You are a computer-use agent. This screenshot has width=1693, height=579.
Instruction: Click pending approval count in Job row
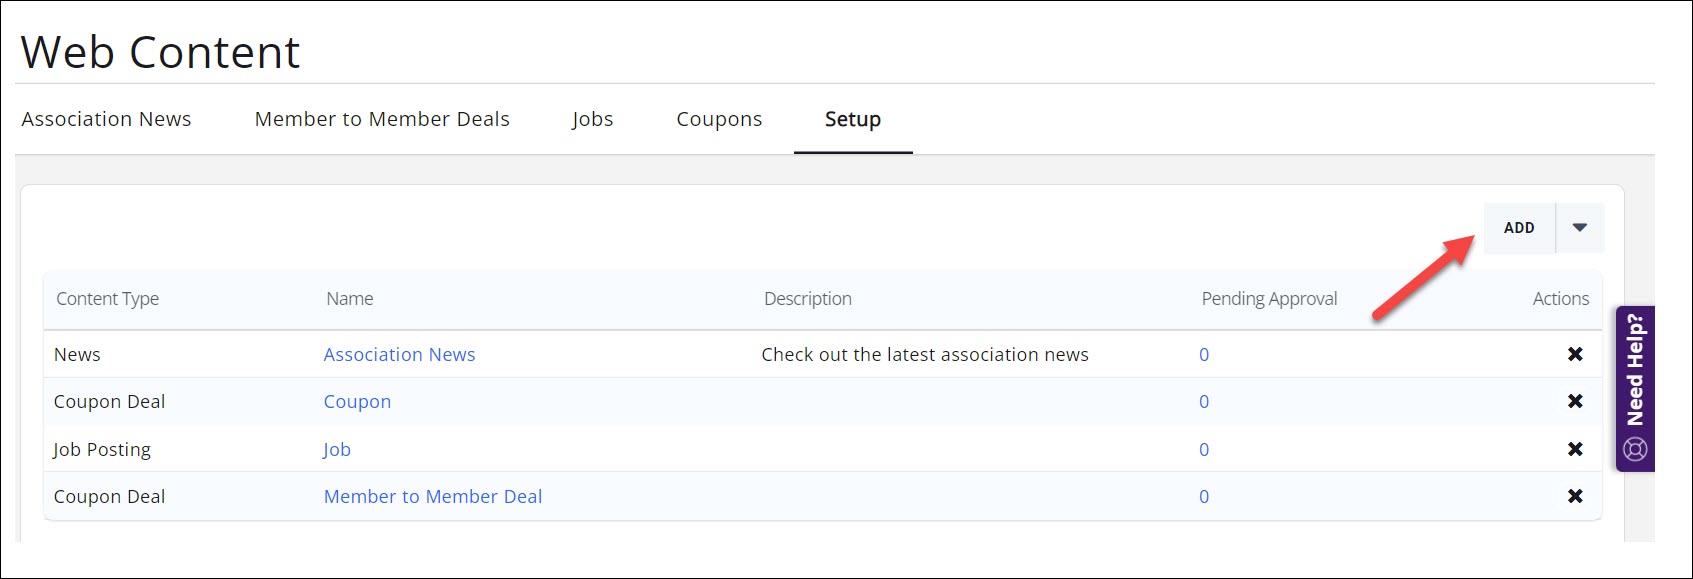(1204, 450)
